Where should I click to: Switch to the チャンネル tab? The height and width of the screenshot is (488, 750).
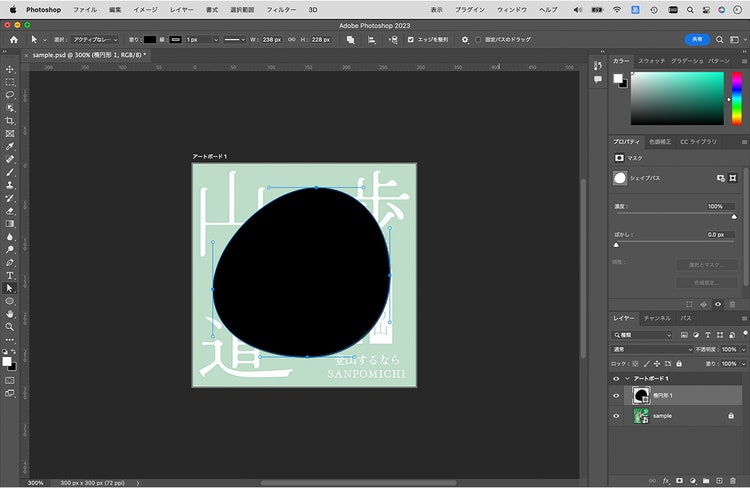point(657,318)
